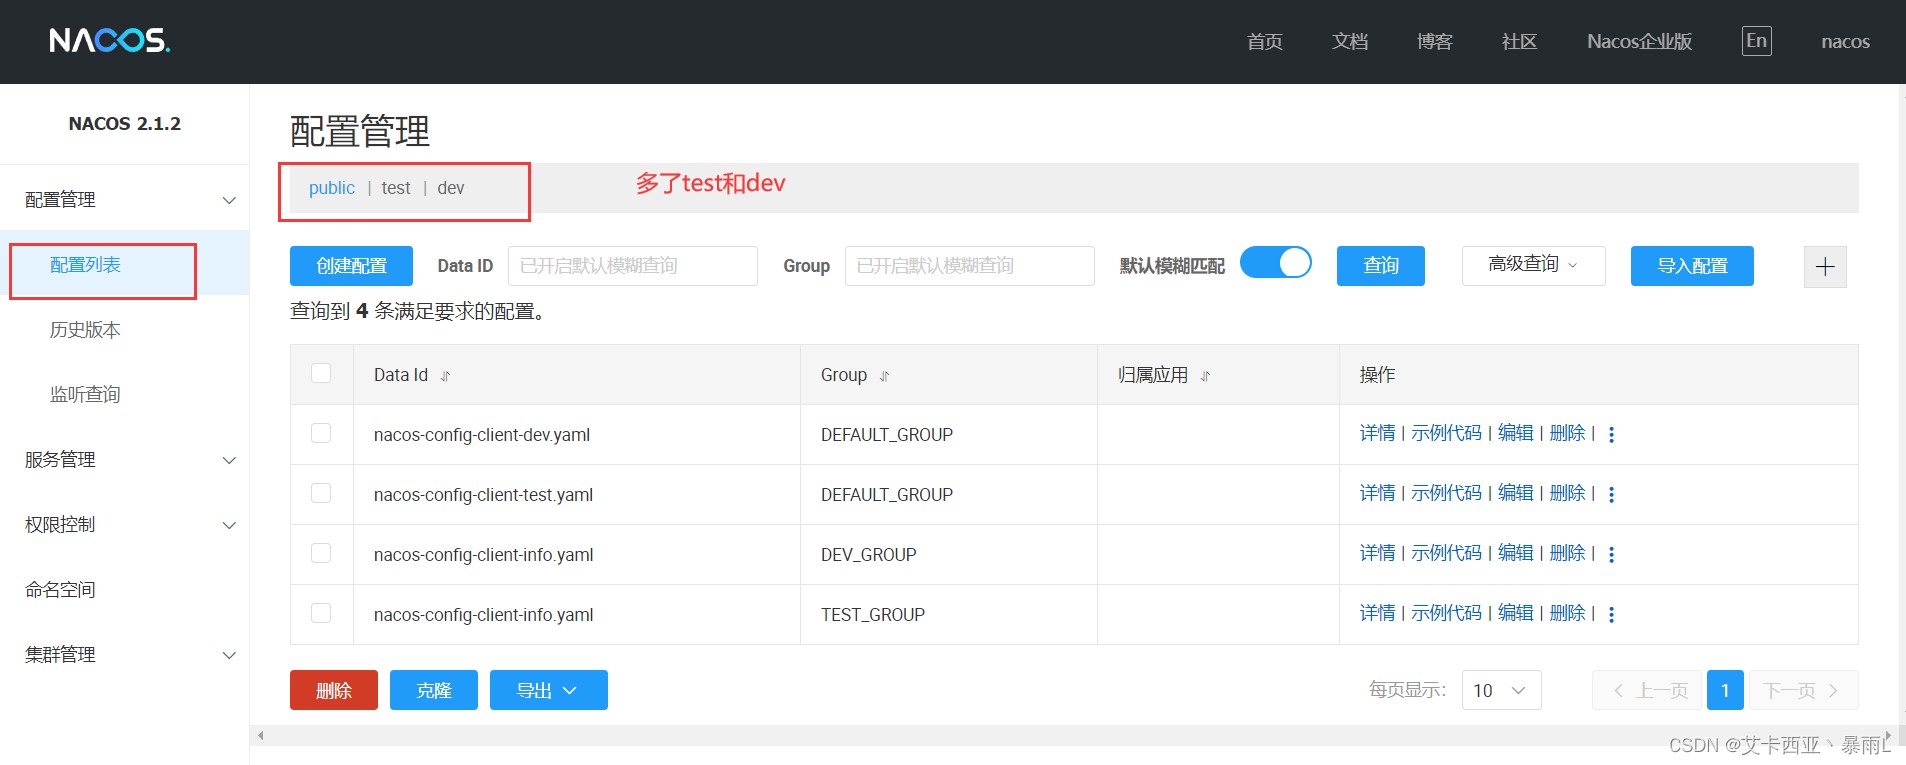This screenshot has width=1906, height=765.
Task: Sort by Data Id column
Action: [x=446, y=376]
